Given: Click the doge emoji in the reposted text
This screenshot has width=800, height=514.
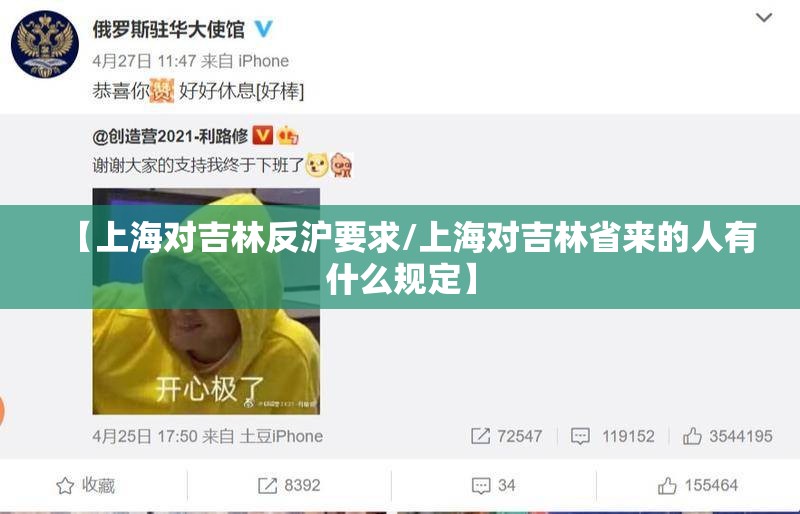Looking at the screenshot, I should [316, 165].
